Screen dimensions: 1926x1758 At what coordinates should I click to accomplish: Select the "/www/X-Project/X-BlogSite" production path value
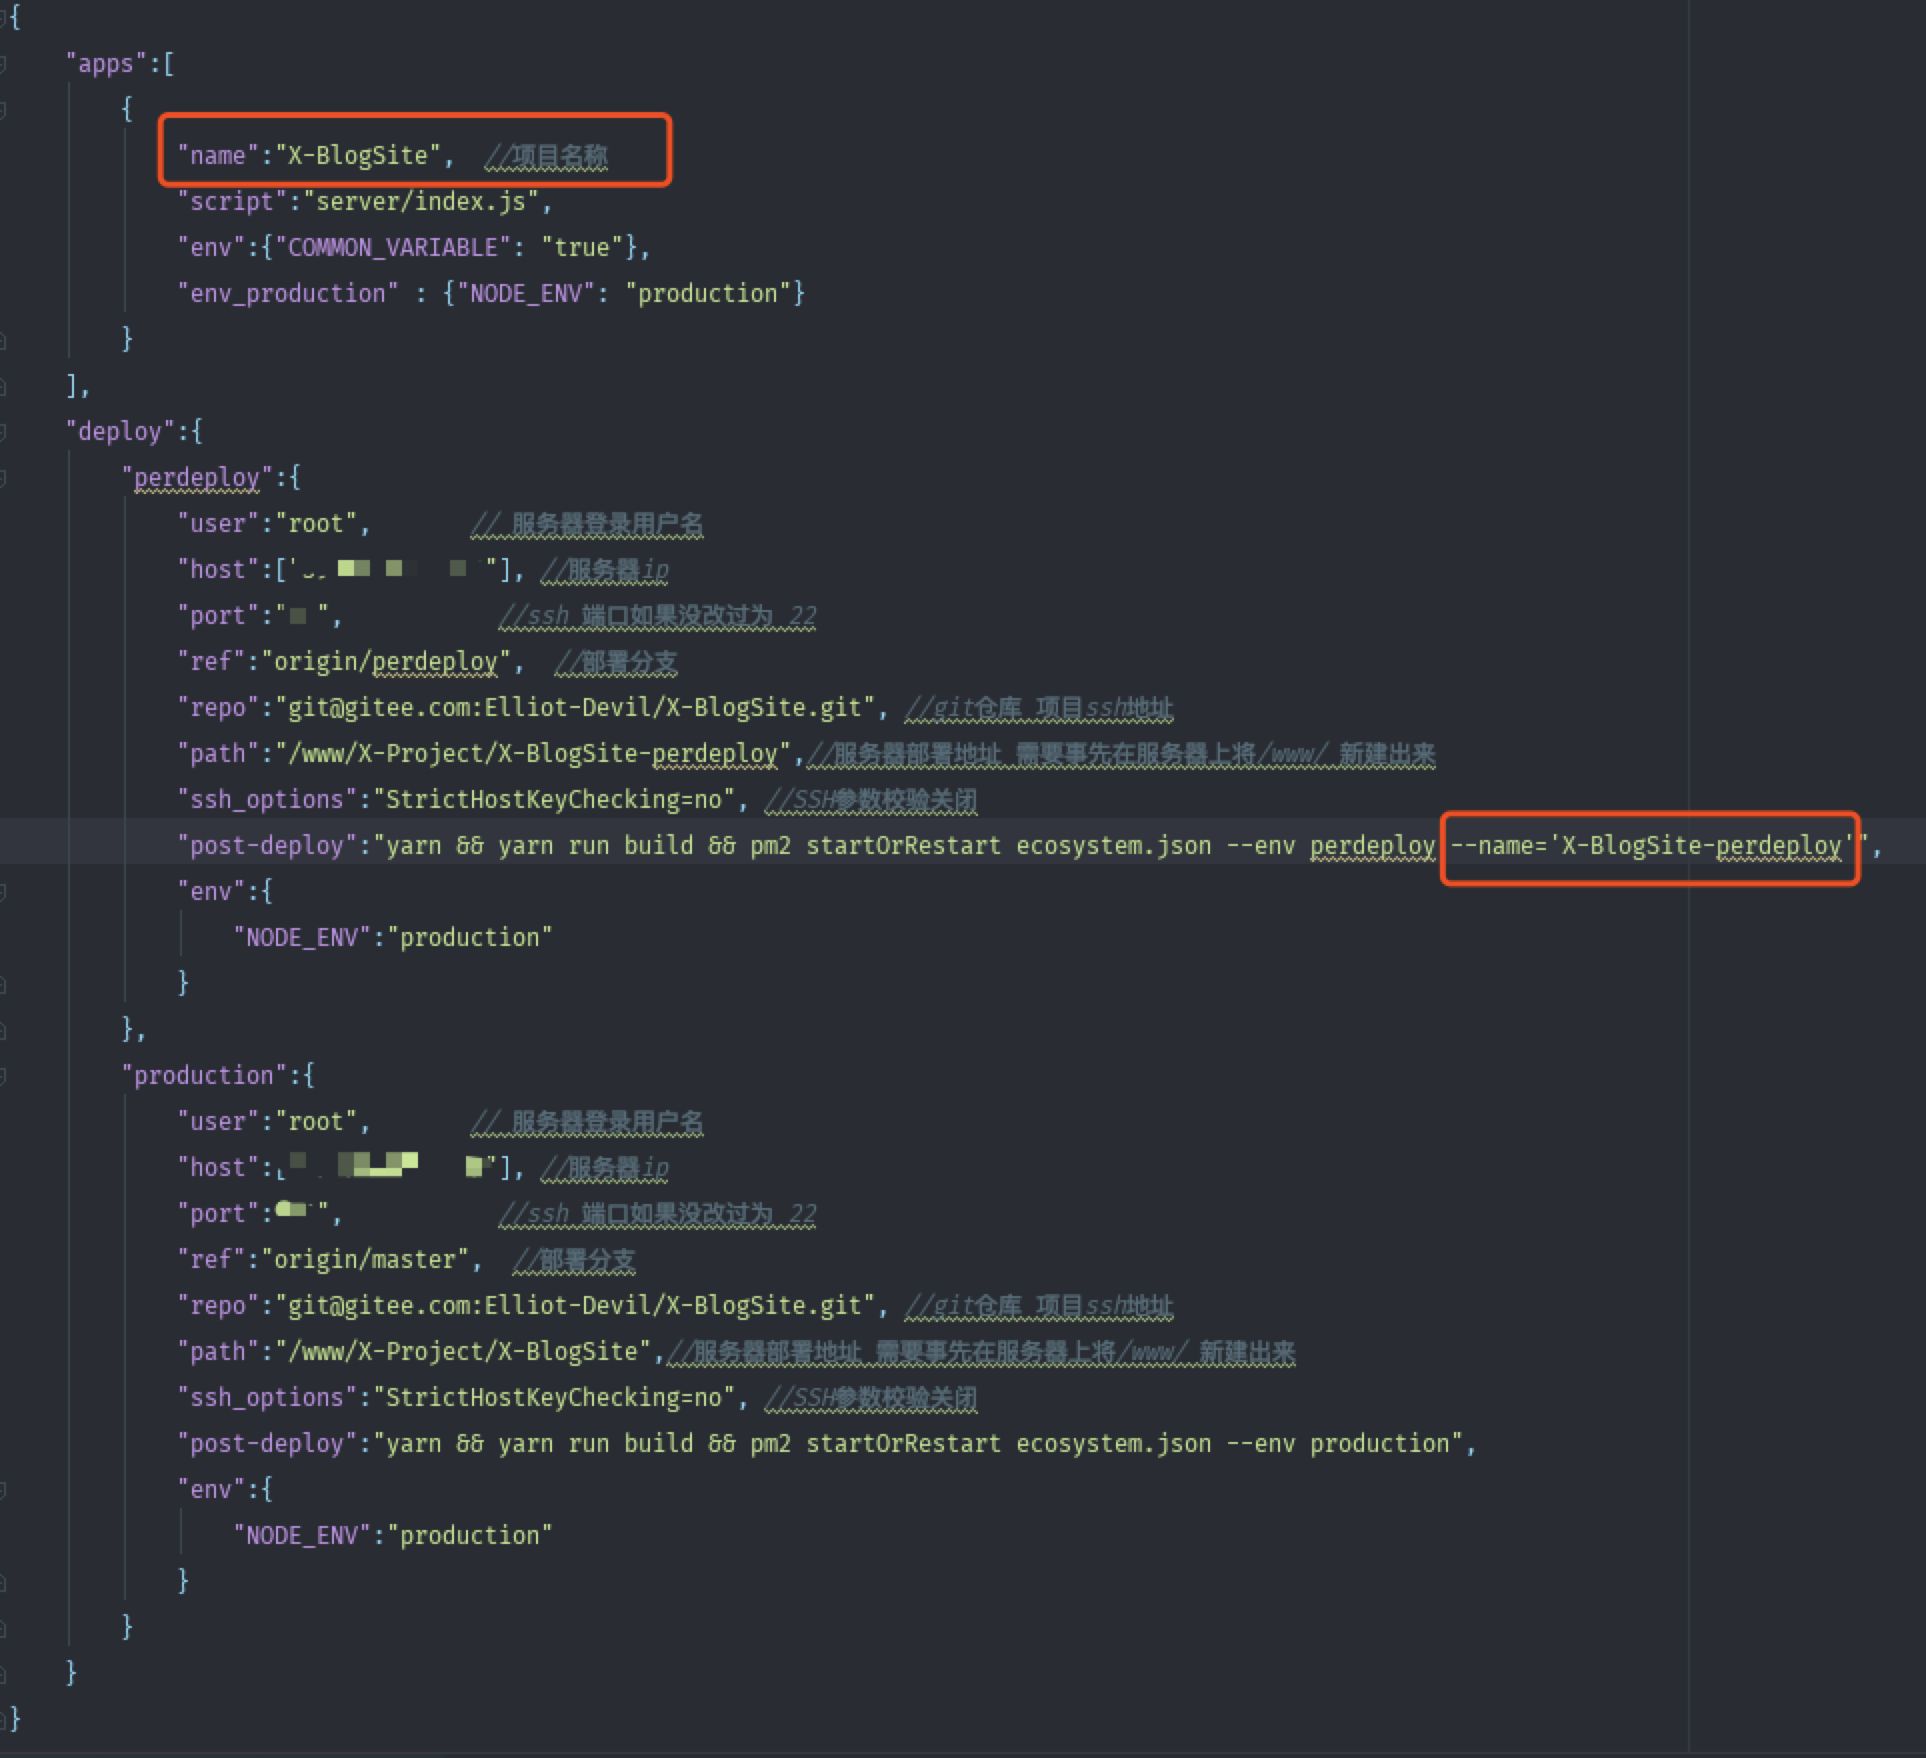point(463,1352)
